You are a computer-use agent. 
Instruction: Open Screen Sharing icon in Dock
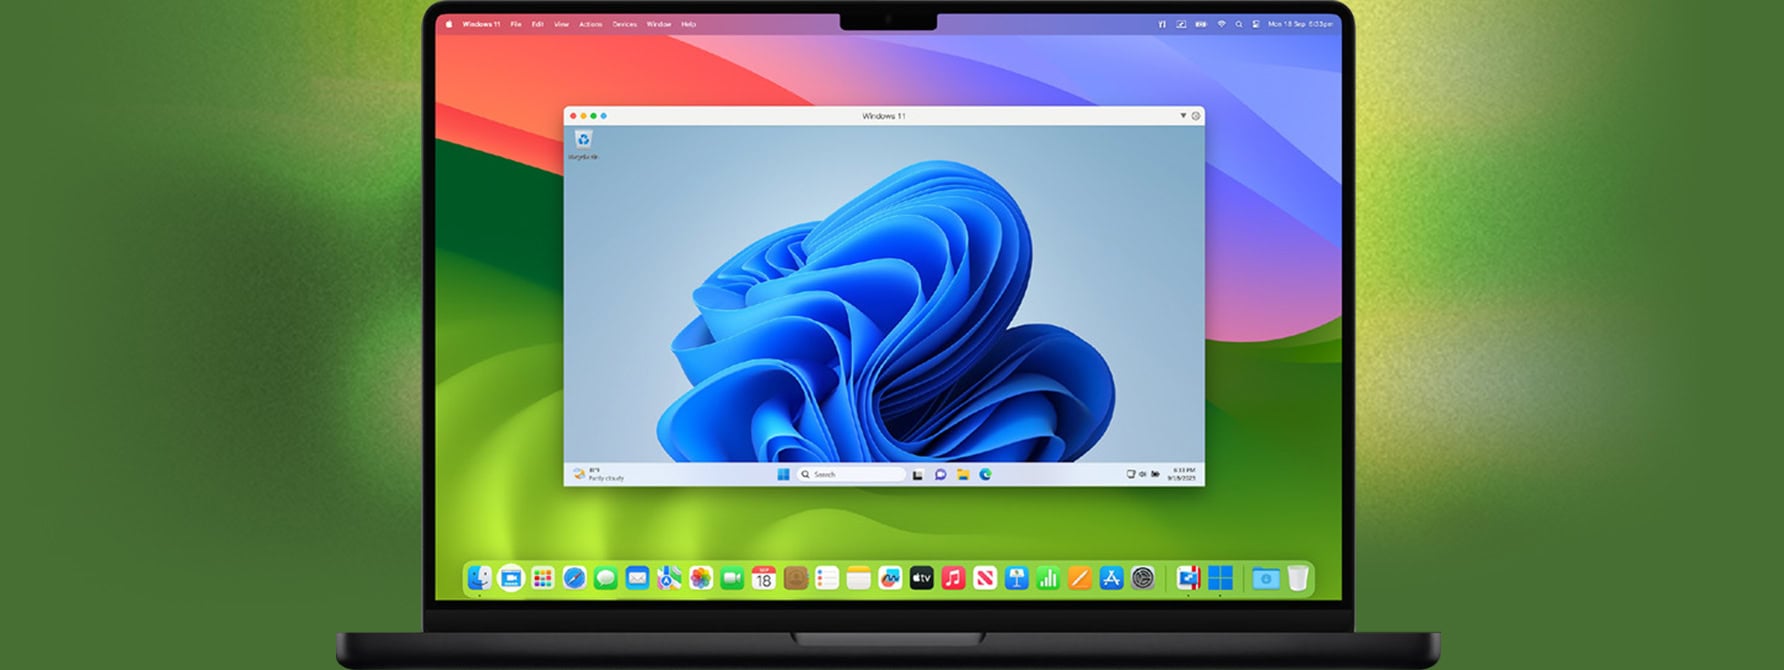coord(511,578)
